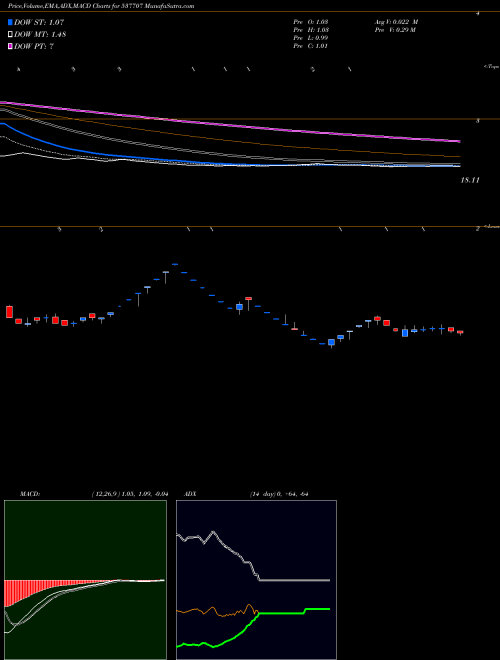Click the price axis label 3
500x660 pixels.
coord(477,121)
